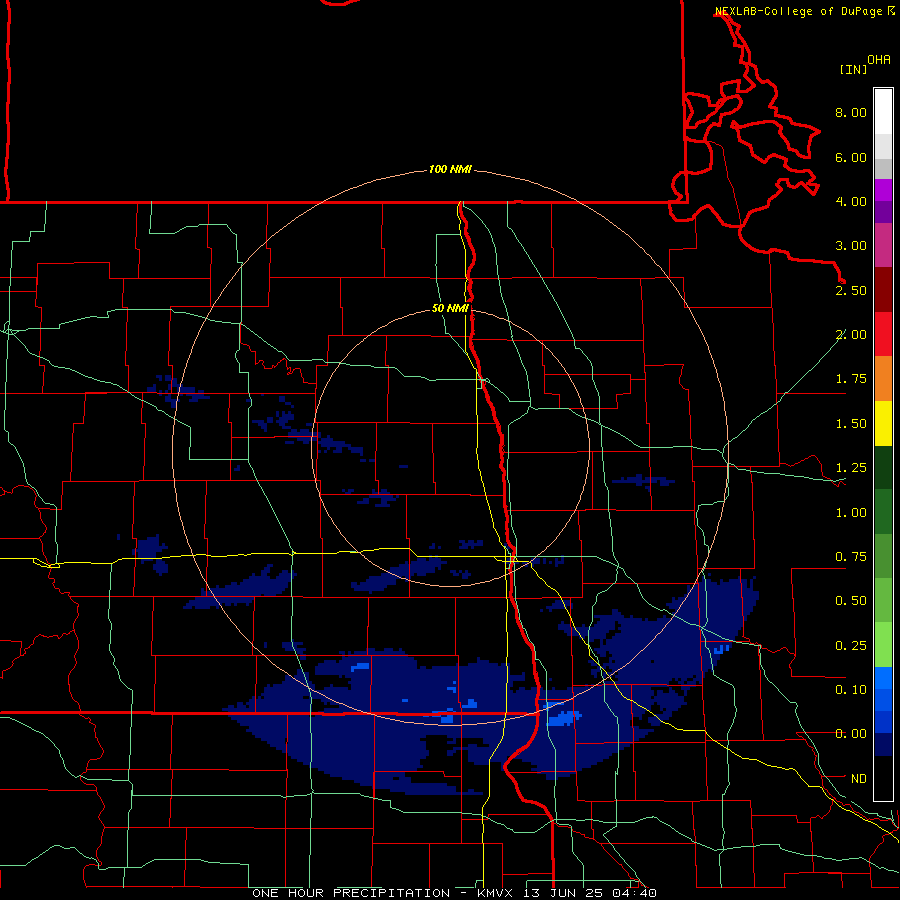Pick the light blue swatch above 0.10

883,678
